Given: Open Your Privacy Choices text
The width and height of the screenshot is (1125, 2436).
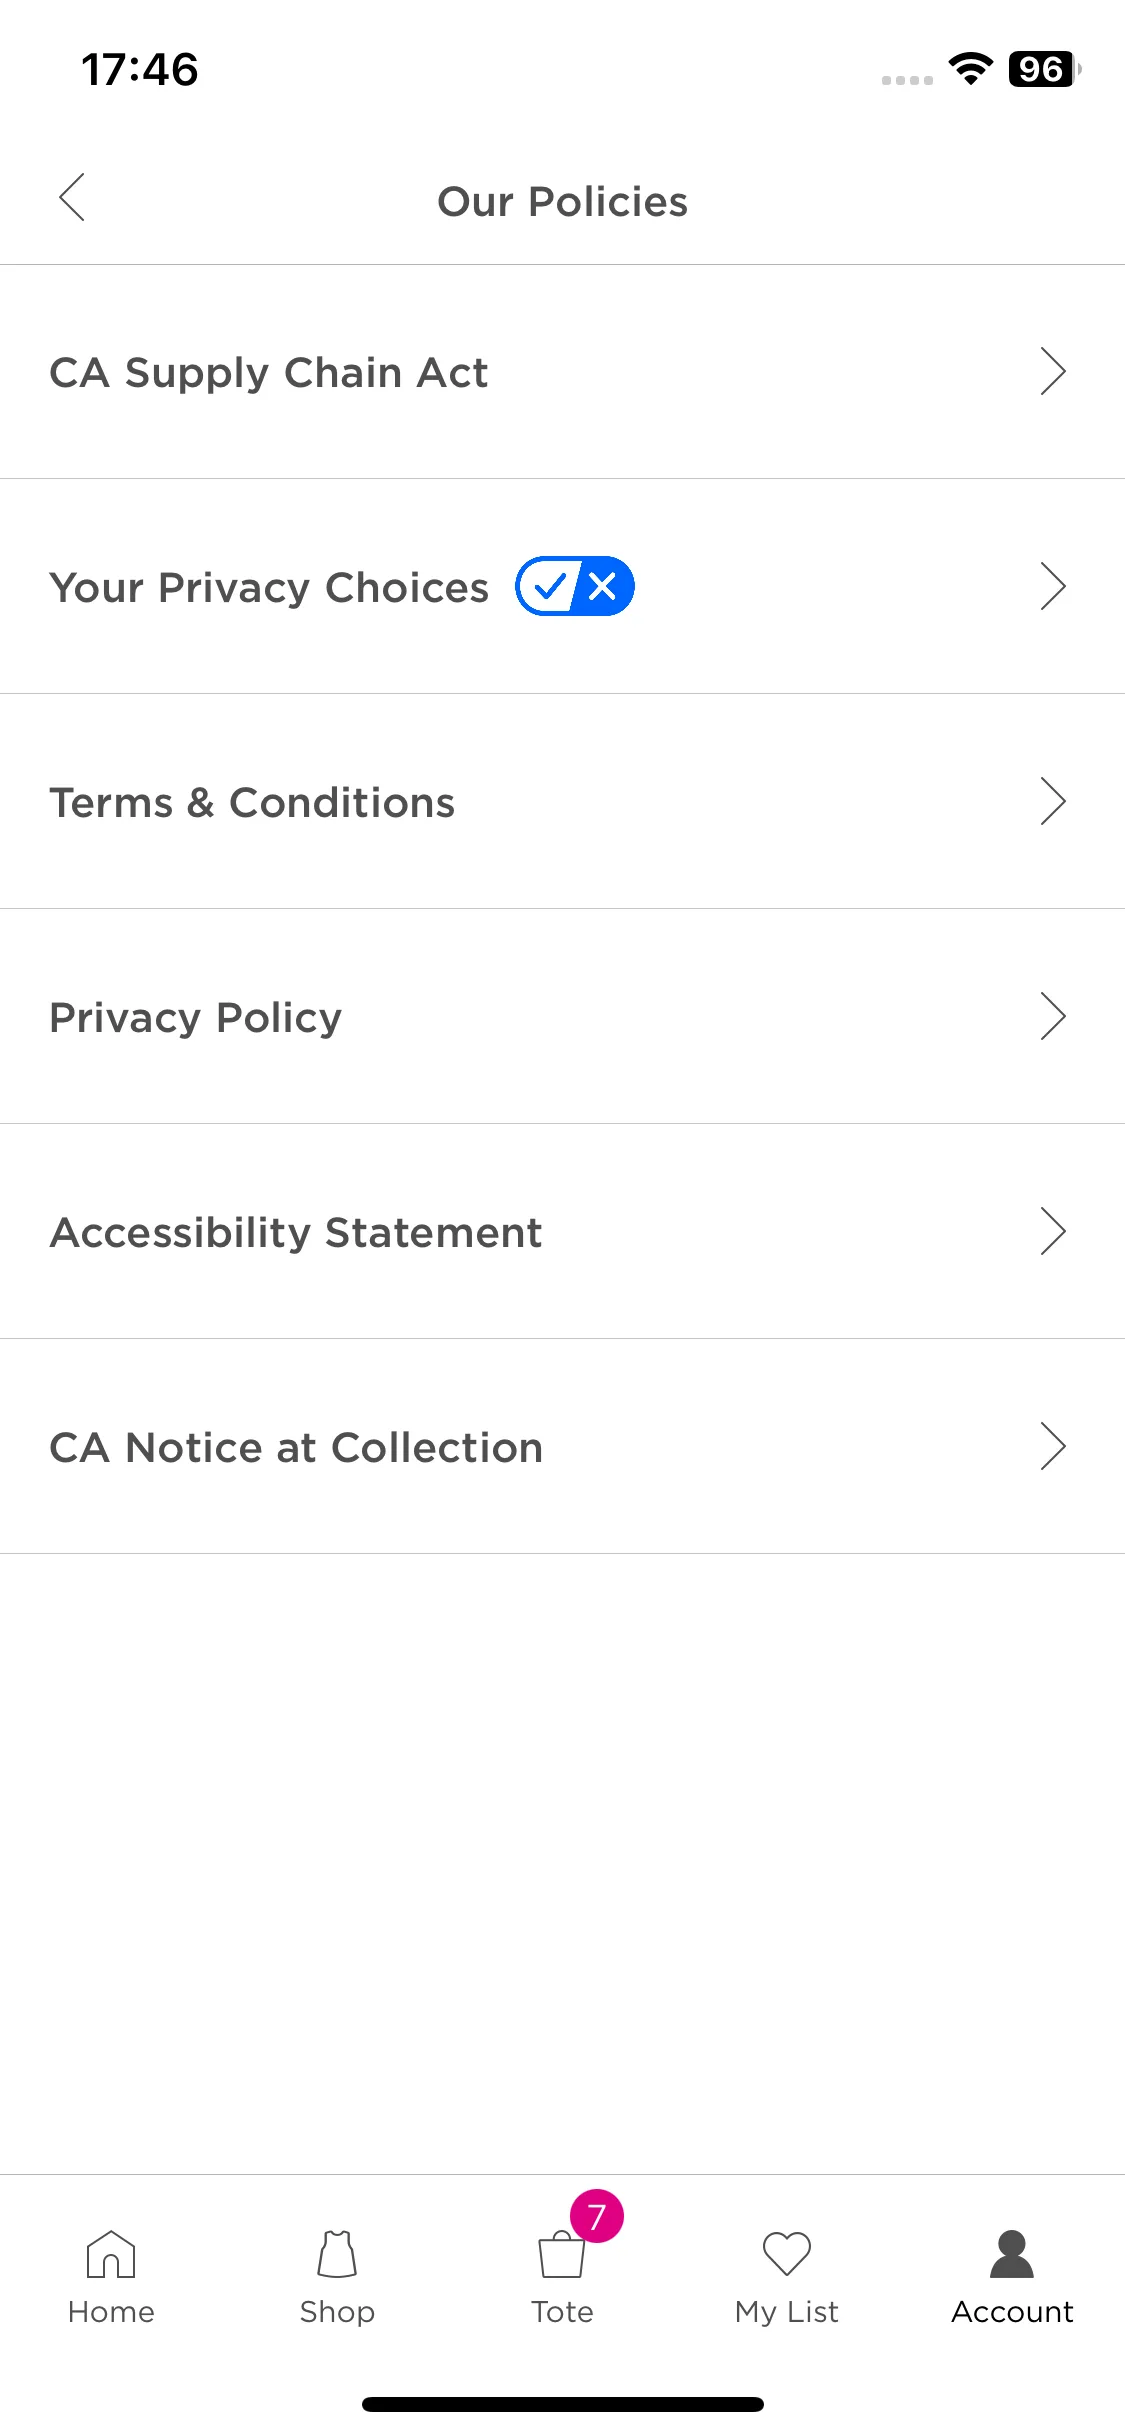Looking at the screenshot, I should [269, 588].
